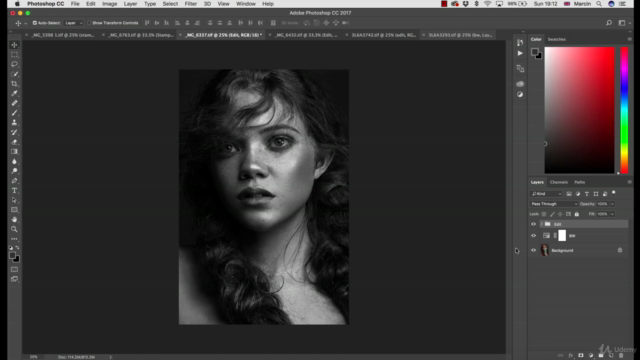Image resolution: width=640 pixels, height=360 pixels.
Task: Enable Show Transform Controls checkbox
Action: 89,23
